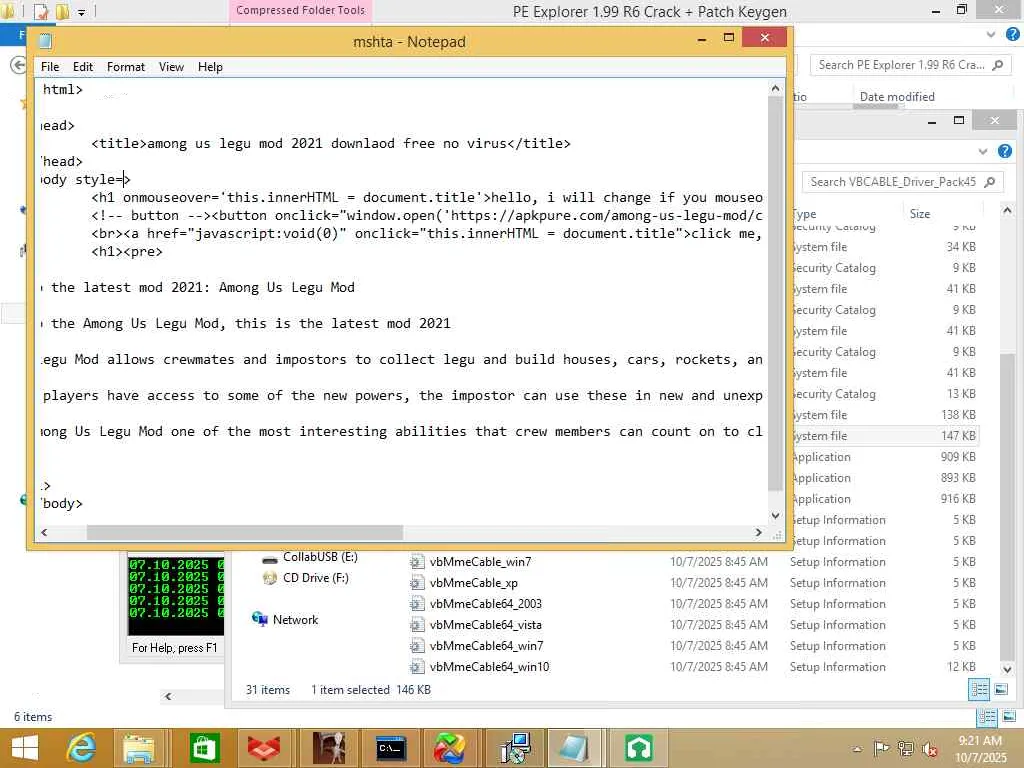Open File Explorer from taskbar
This screenshot has width=1024, height=768.
pyautogui.click(x=138, y=748)
